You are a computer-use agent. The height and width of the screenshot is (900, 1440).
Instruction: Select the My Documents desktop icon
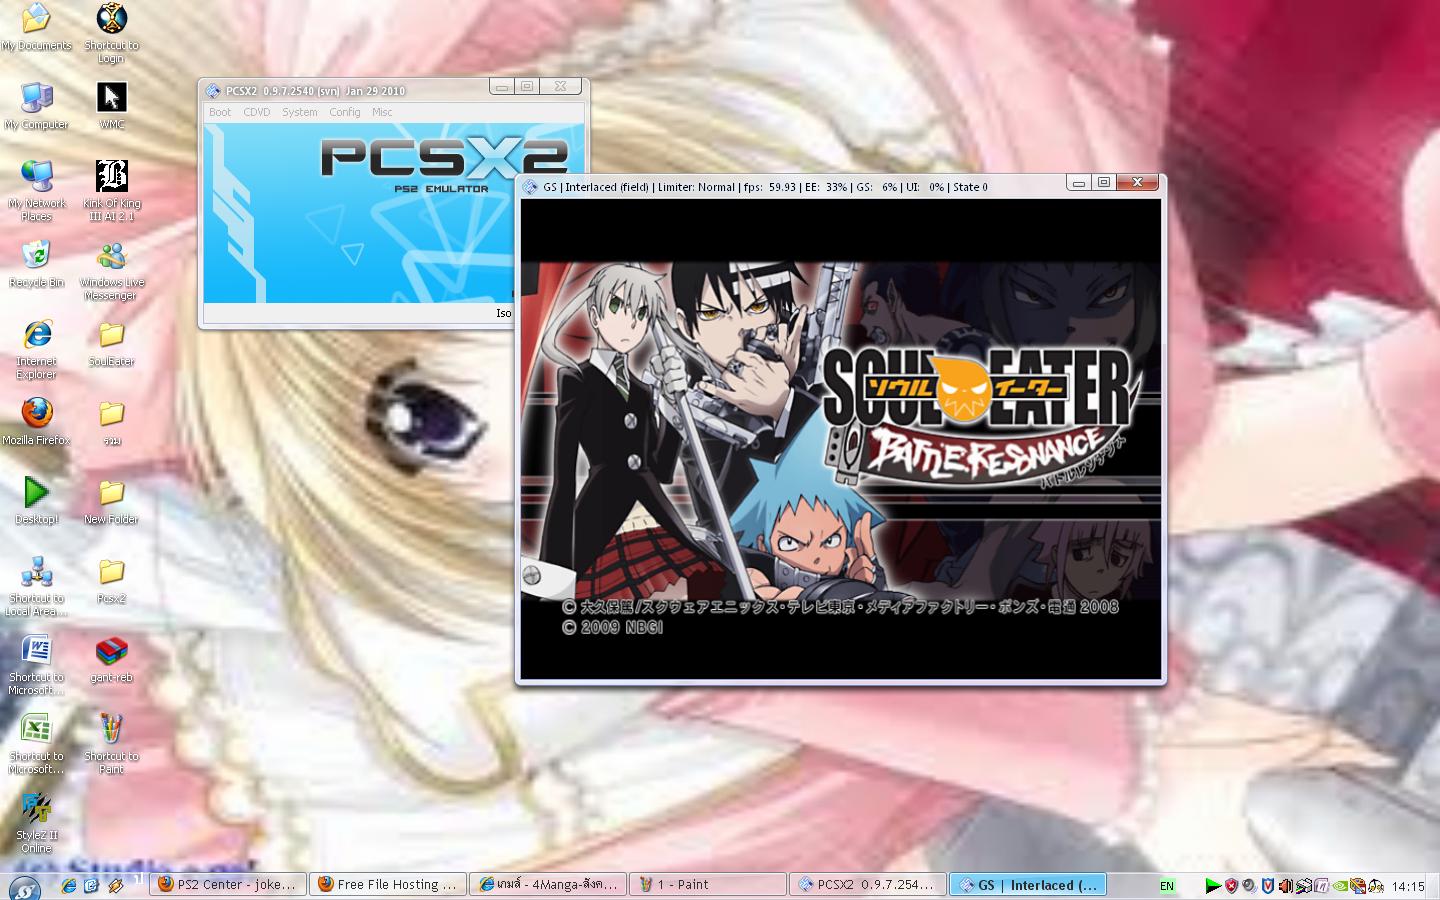[x=36, y=27]
